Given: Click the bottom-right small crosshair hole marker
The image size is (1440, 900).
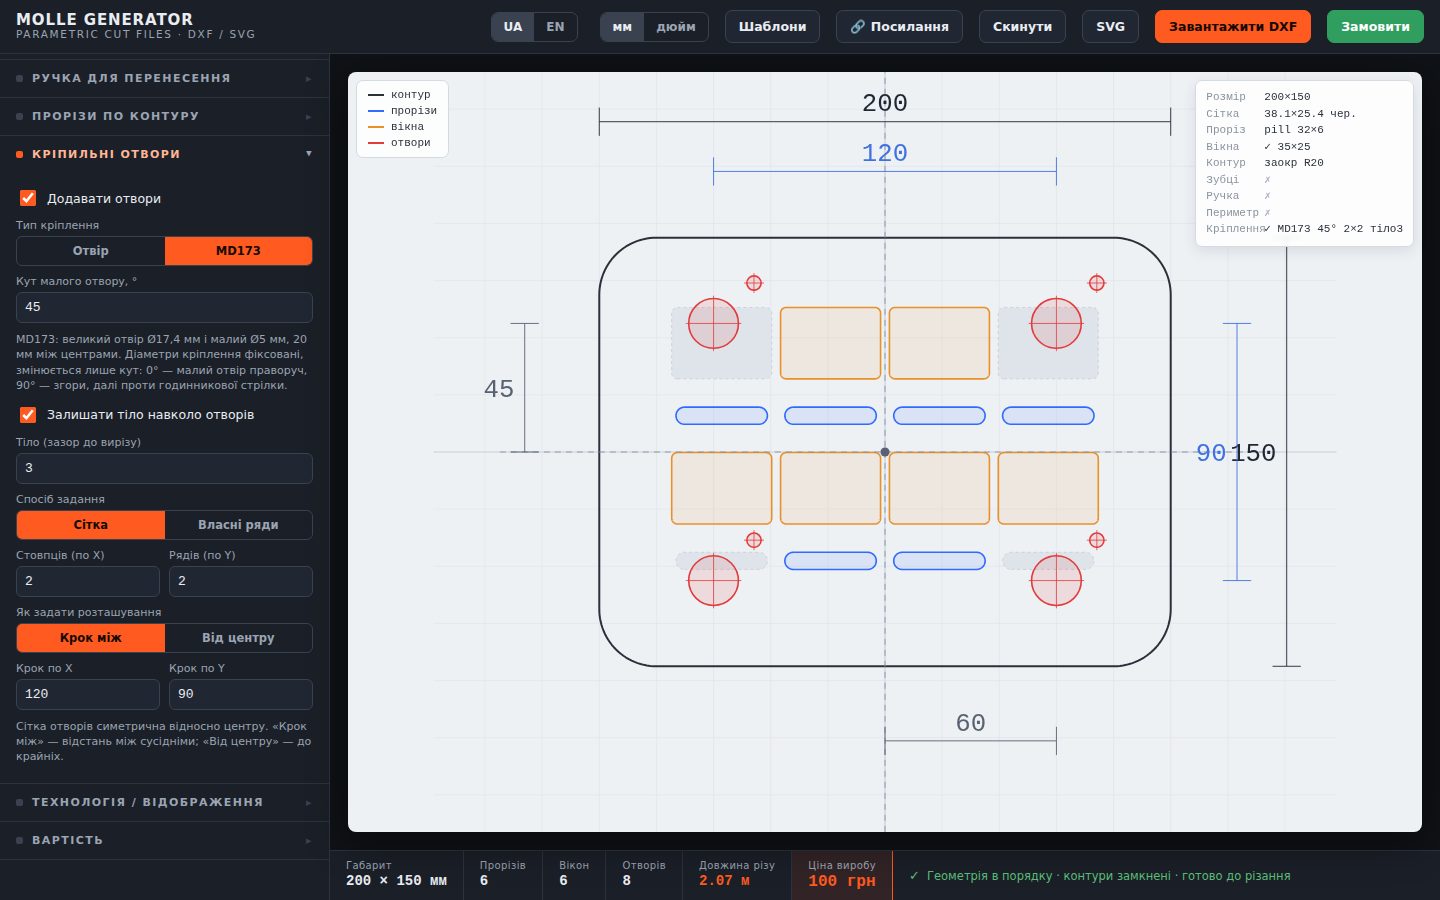Looking at the screenshot, I should (x=1097, y=540).
